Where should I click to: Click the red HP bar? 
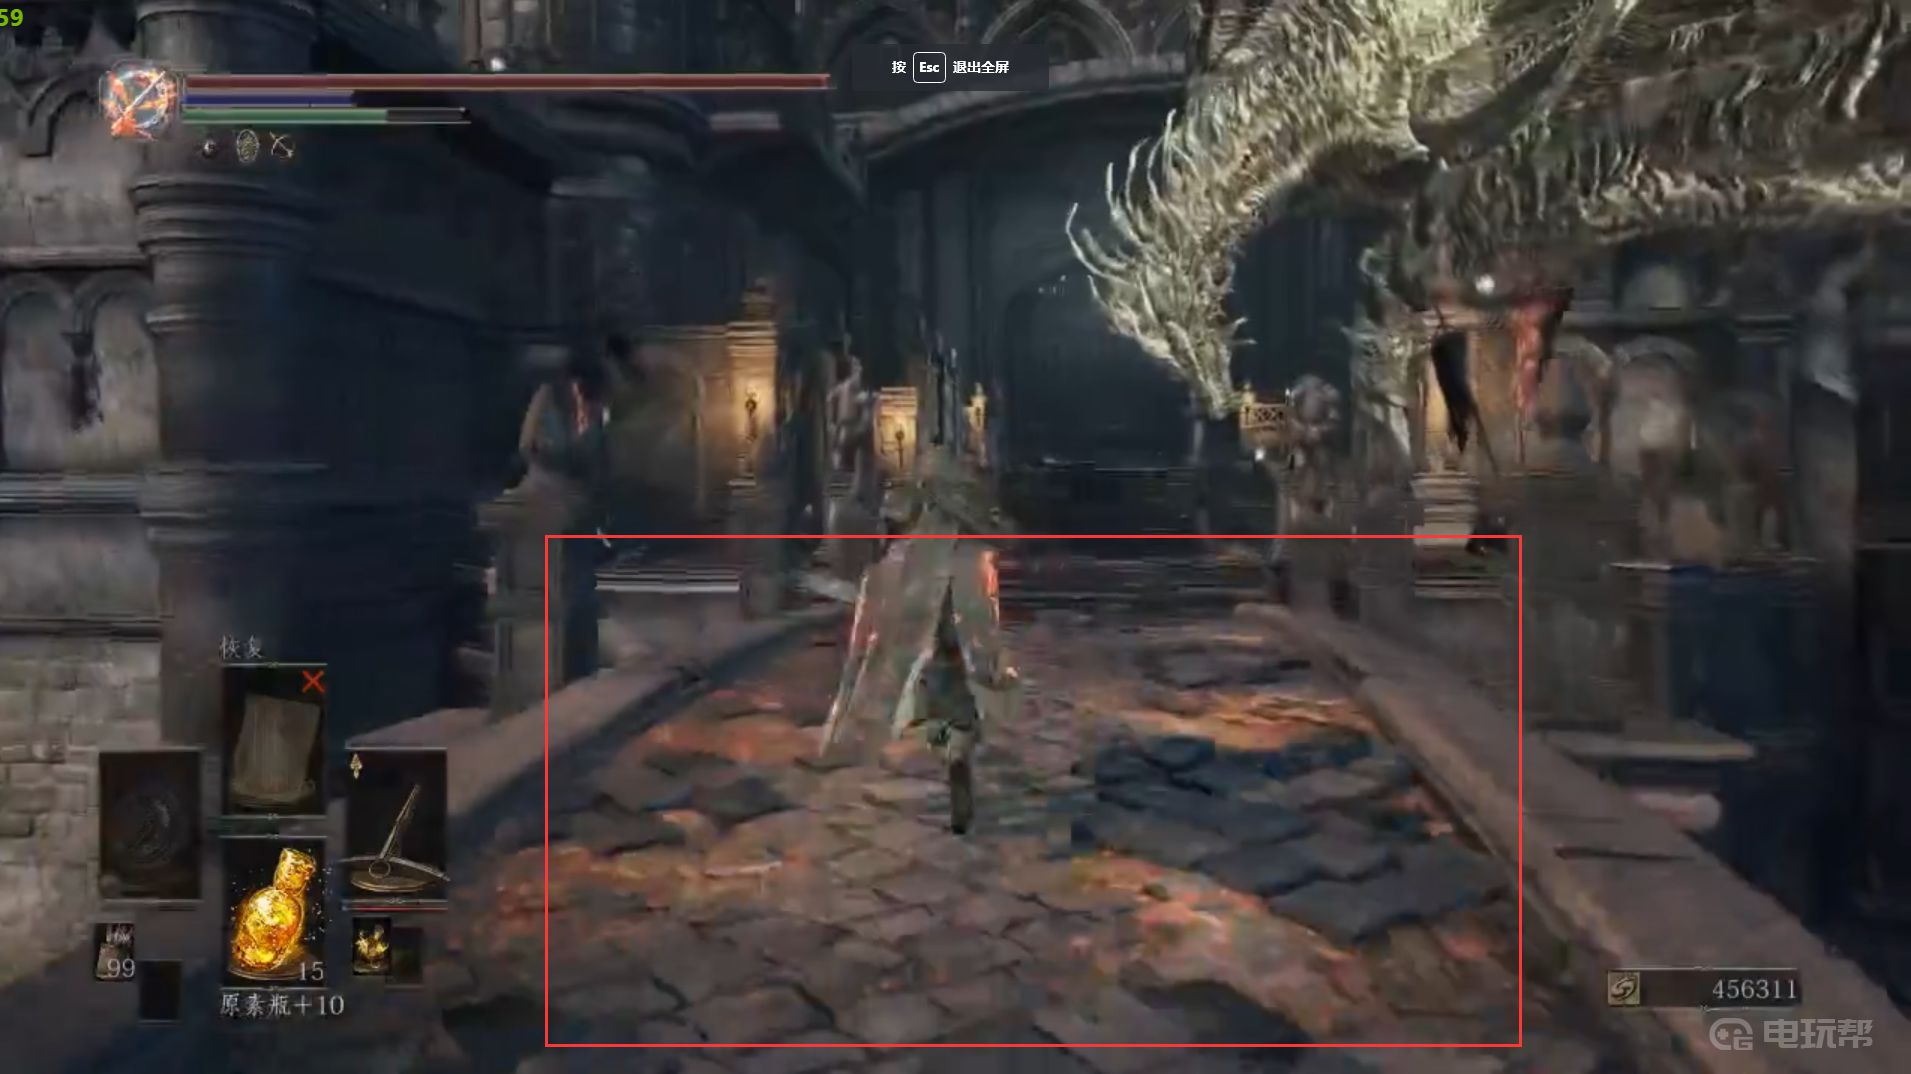(506, 81)
